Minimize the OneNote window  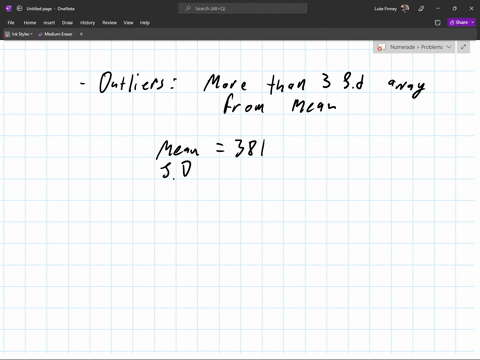(438, 9)
